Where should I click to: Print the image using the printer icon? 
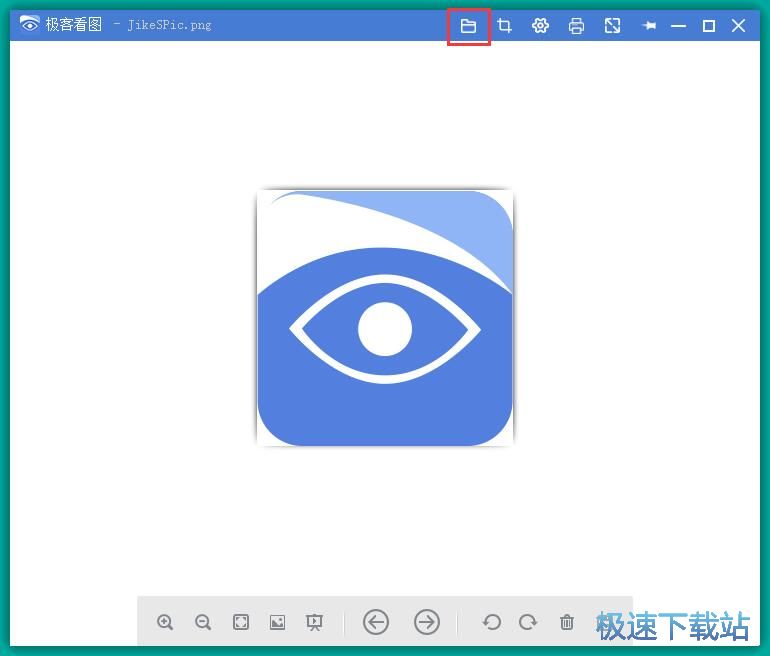click(576, 26)
